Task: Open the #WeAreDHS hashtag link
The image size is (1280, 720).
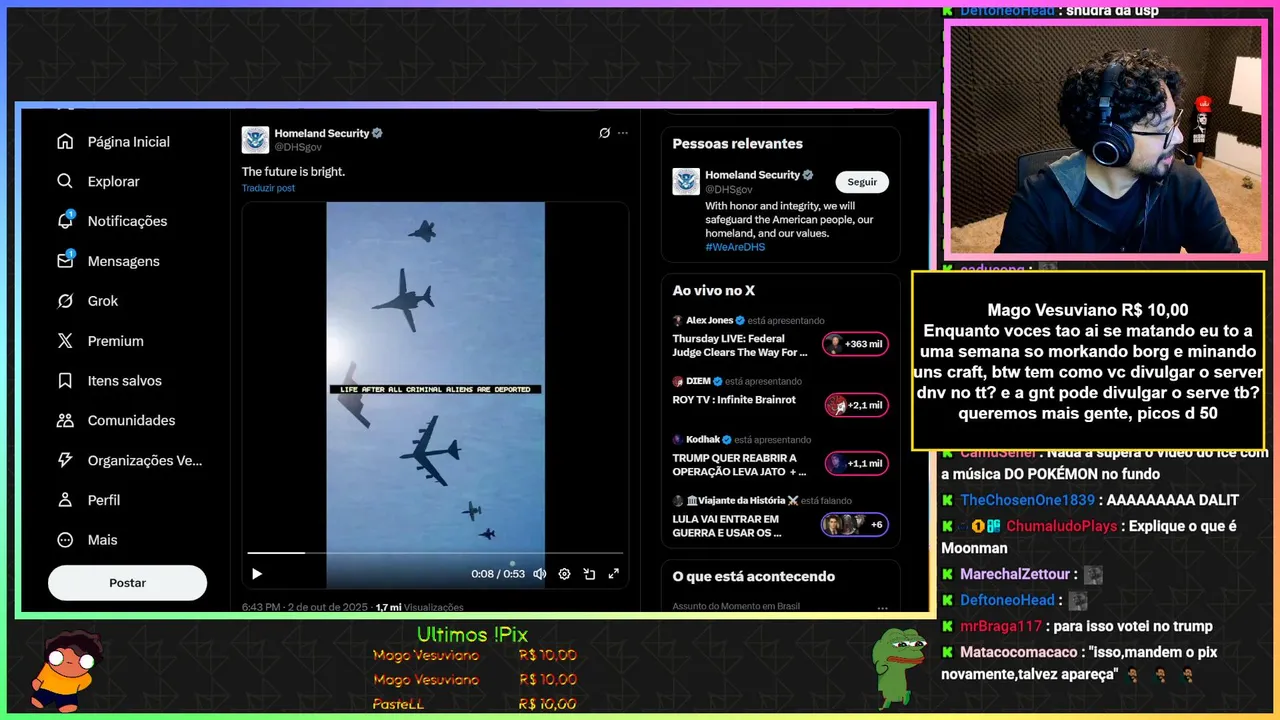Action: [735, 247]
